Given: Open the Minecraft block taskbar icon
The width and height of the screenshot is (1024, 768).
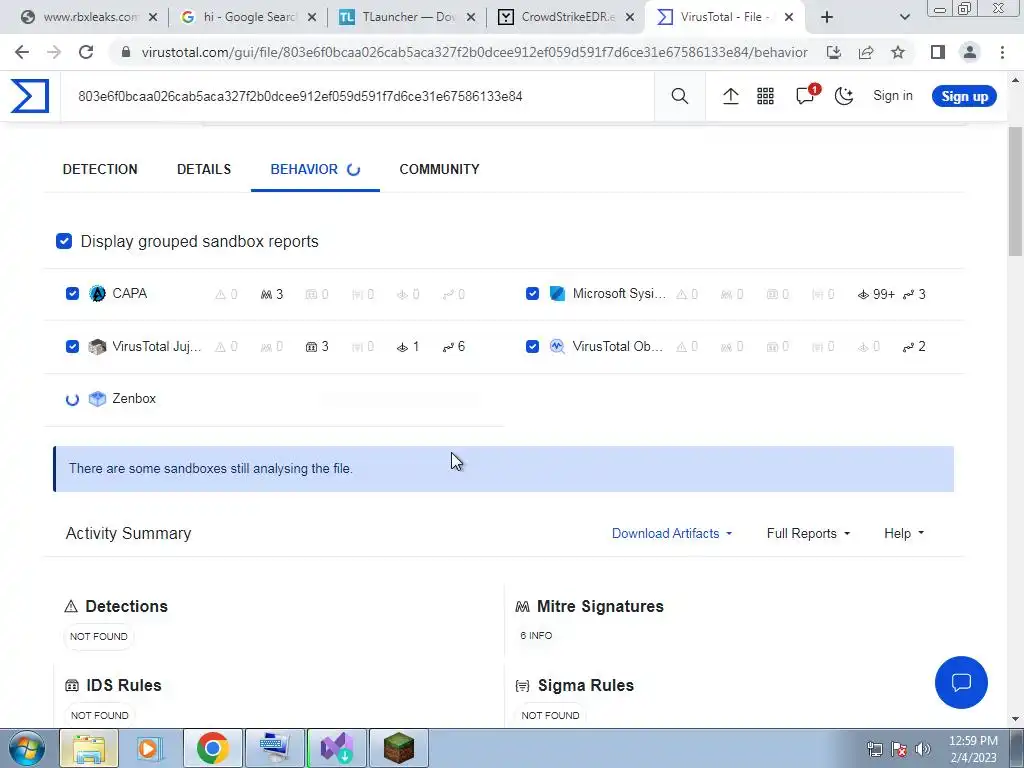Looking at the screenshot, I should click(x=399, y=748).
